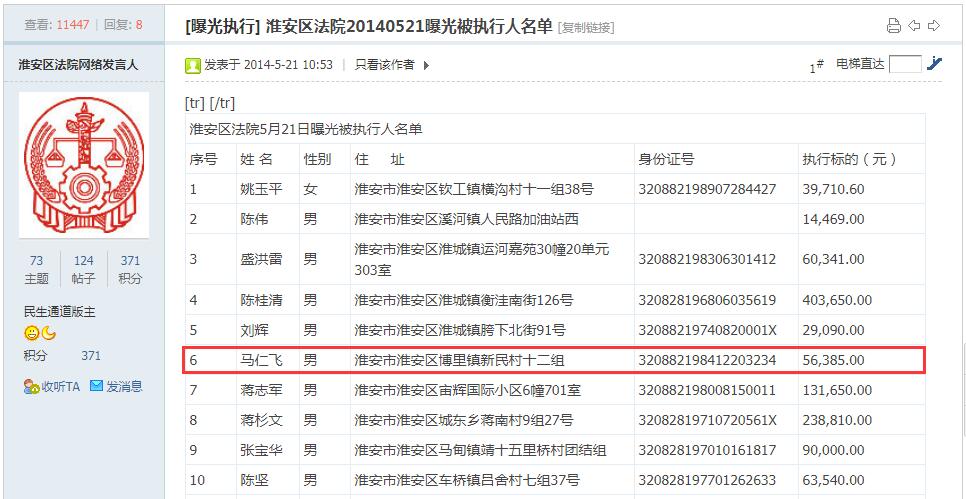Click the 曝光执行 category tag in title
Image resolution: width=966 pixels, height=499 pixels.
pyautogui.click(x=225, y=26)
